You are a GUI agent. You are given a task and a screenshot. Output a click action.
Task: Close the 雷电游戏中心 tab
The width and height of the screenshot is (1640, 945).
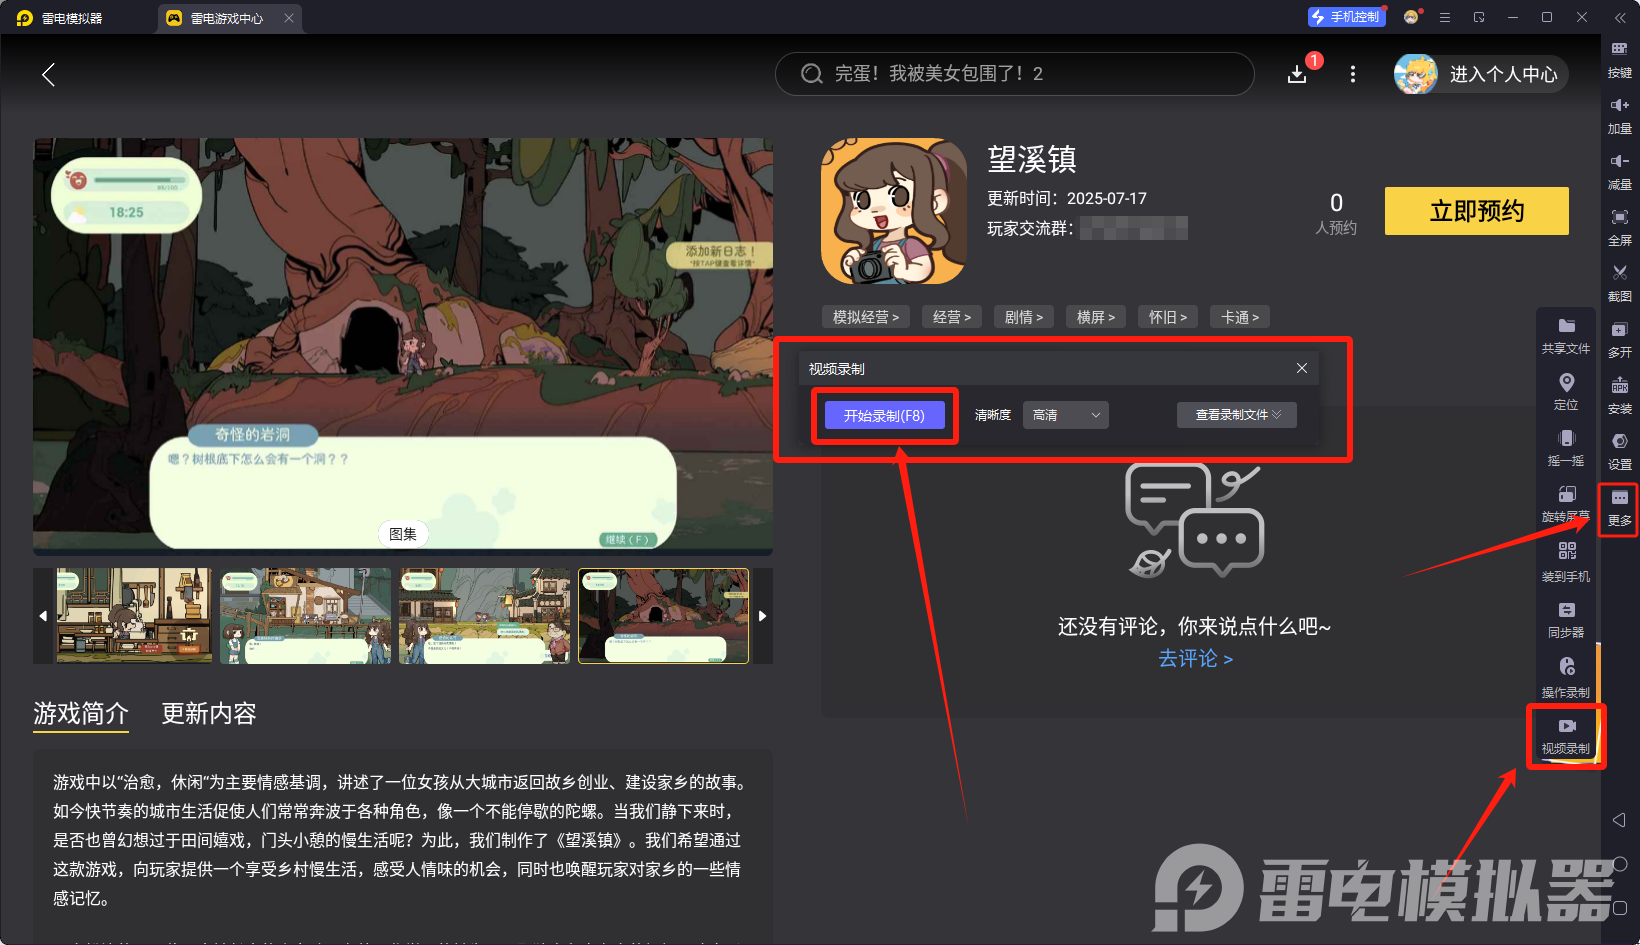point(289,18)
